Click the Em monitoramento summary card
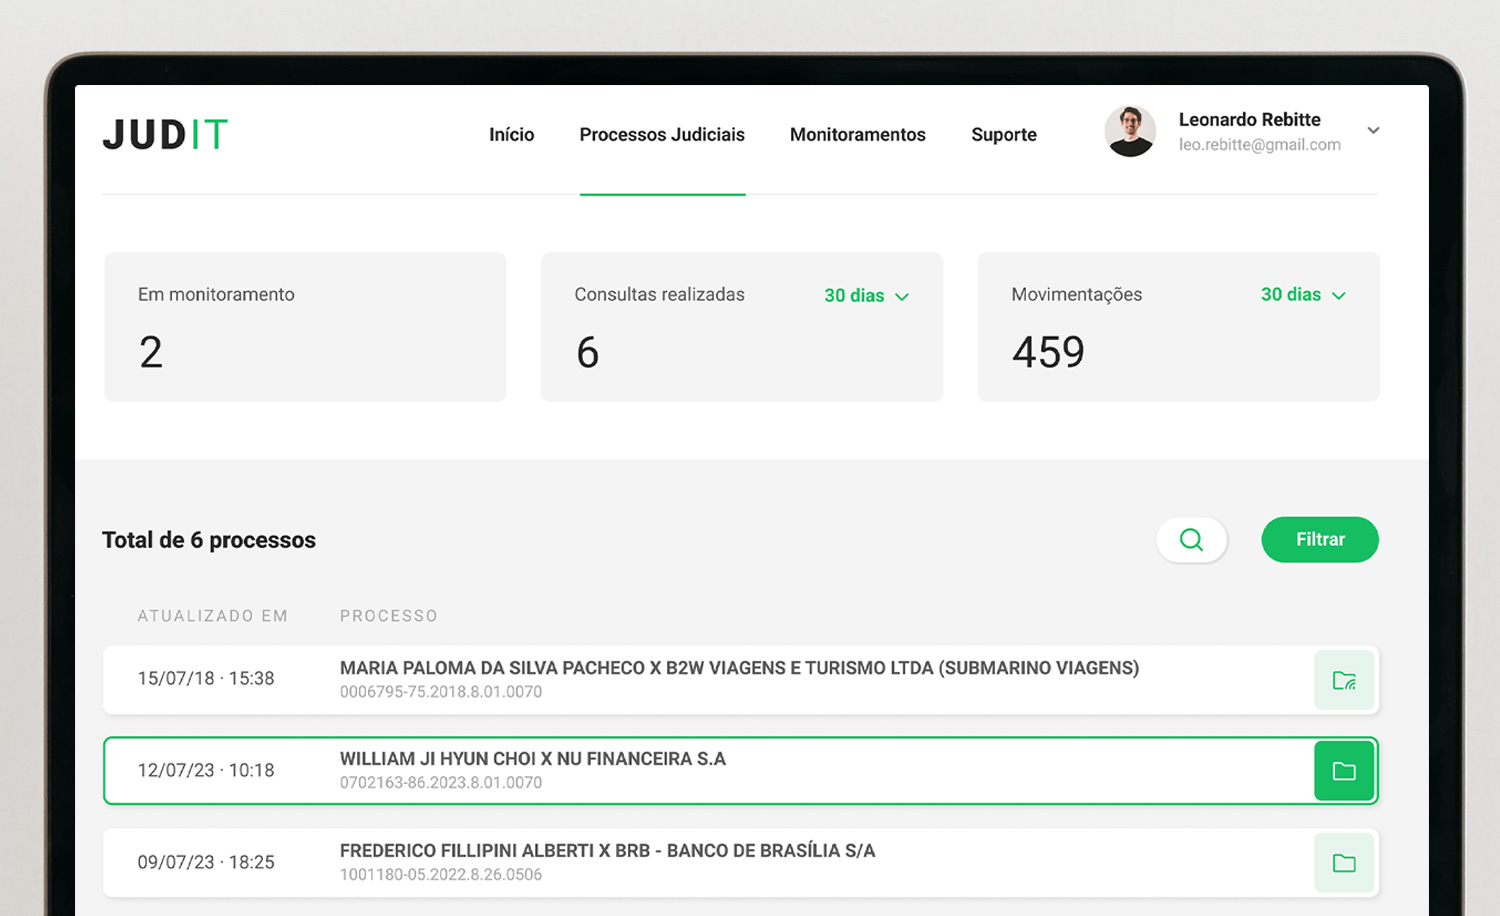This screenshot has width=1500, height=916. coord(305,327)
